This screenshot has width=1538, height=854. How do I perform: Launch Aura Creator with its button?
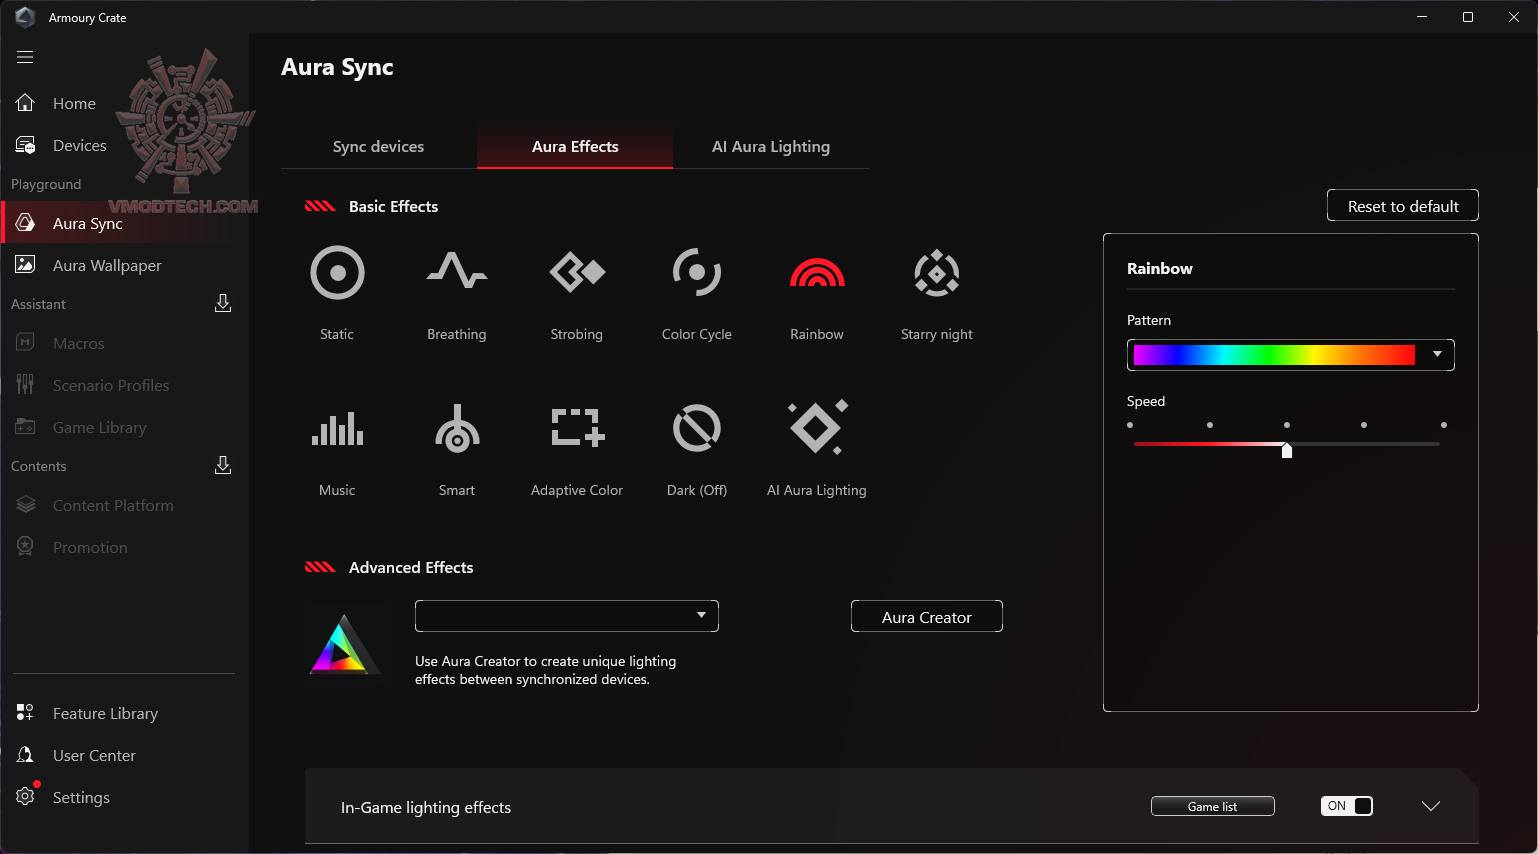pos(927,617)
